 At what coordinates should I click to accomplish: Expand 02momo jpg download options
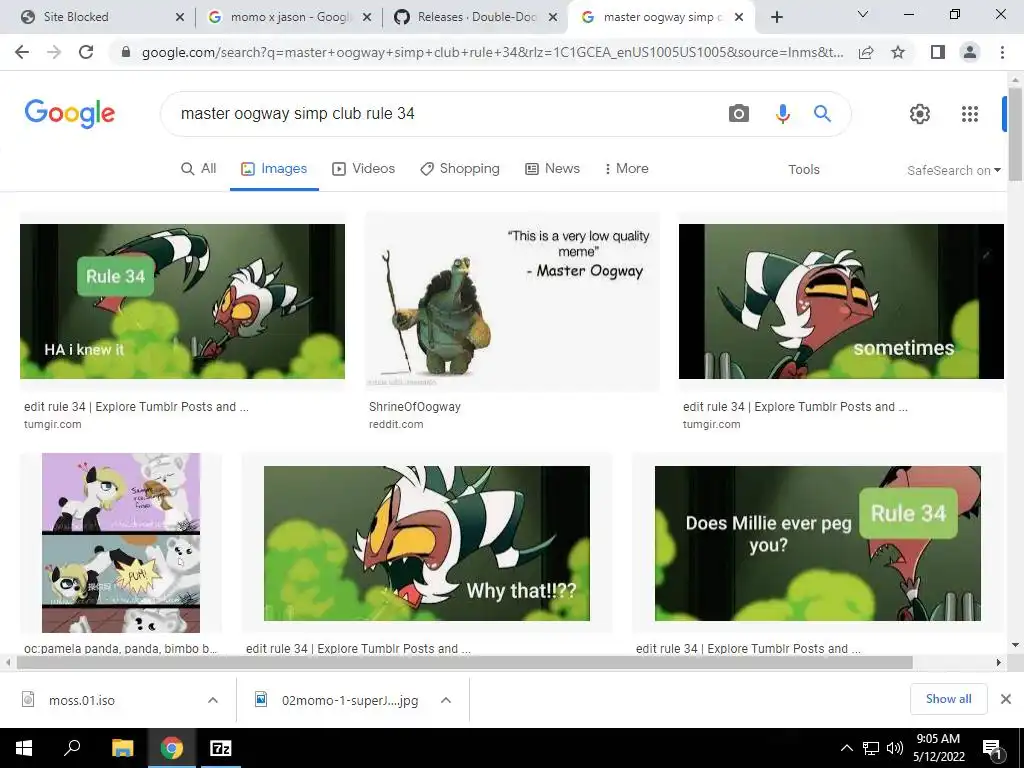click(x=446, y=700)
